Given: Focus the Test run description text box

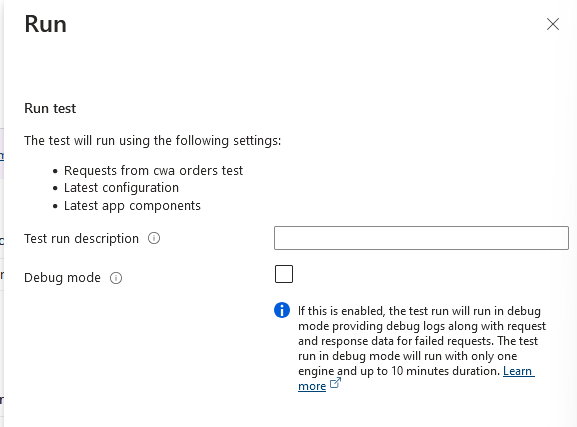Looking at the screenshot, I should point(421,238).
